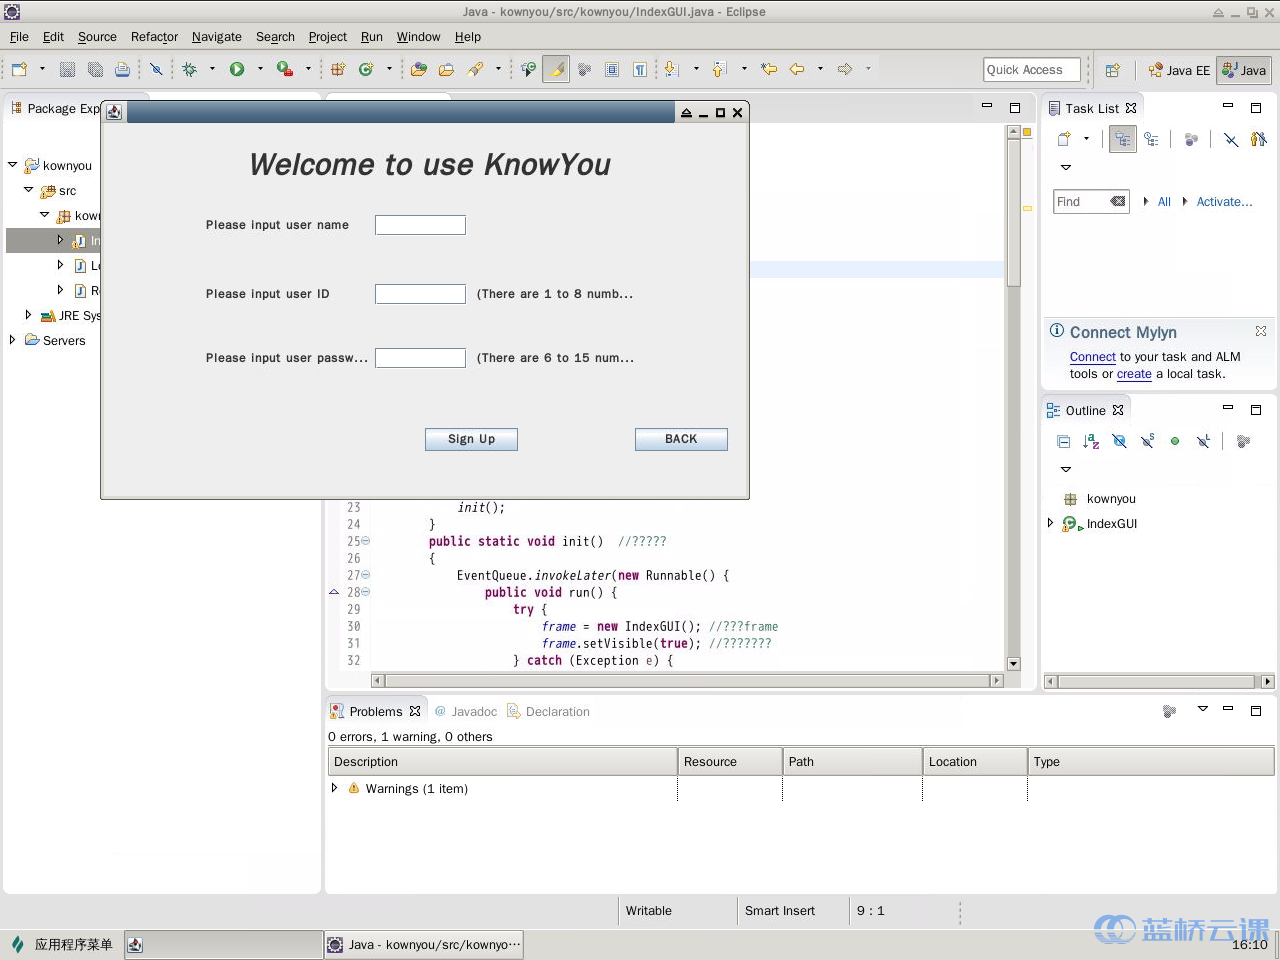Click Collapse All in the Outline view
This screenshot has height=960, width=1280.
click(x=1063, y=441)
